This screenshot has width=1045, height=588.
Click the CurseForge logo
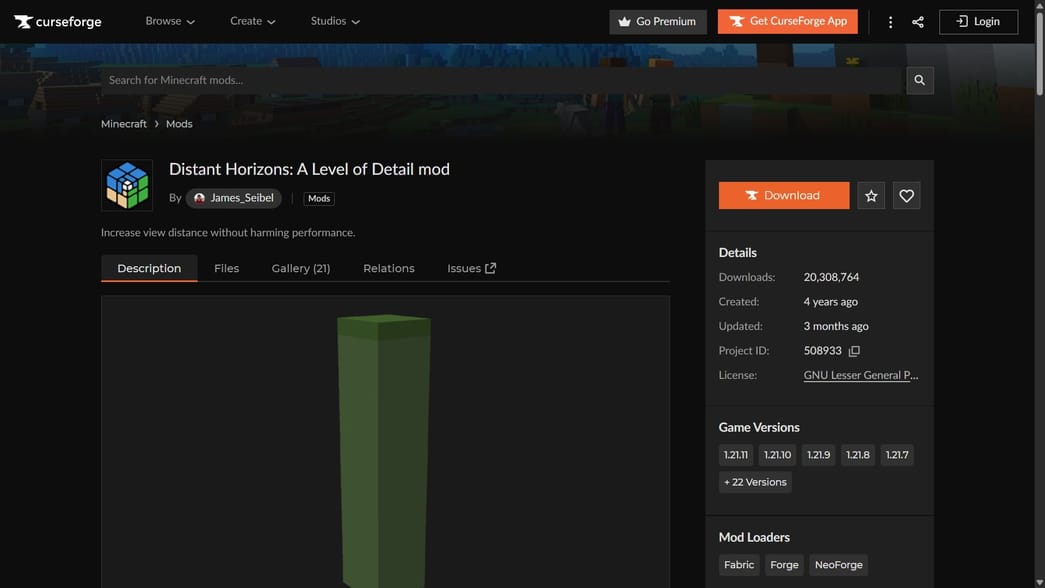coord(57,20)
